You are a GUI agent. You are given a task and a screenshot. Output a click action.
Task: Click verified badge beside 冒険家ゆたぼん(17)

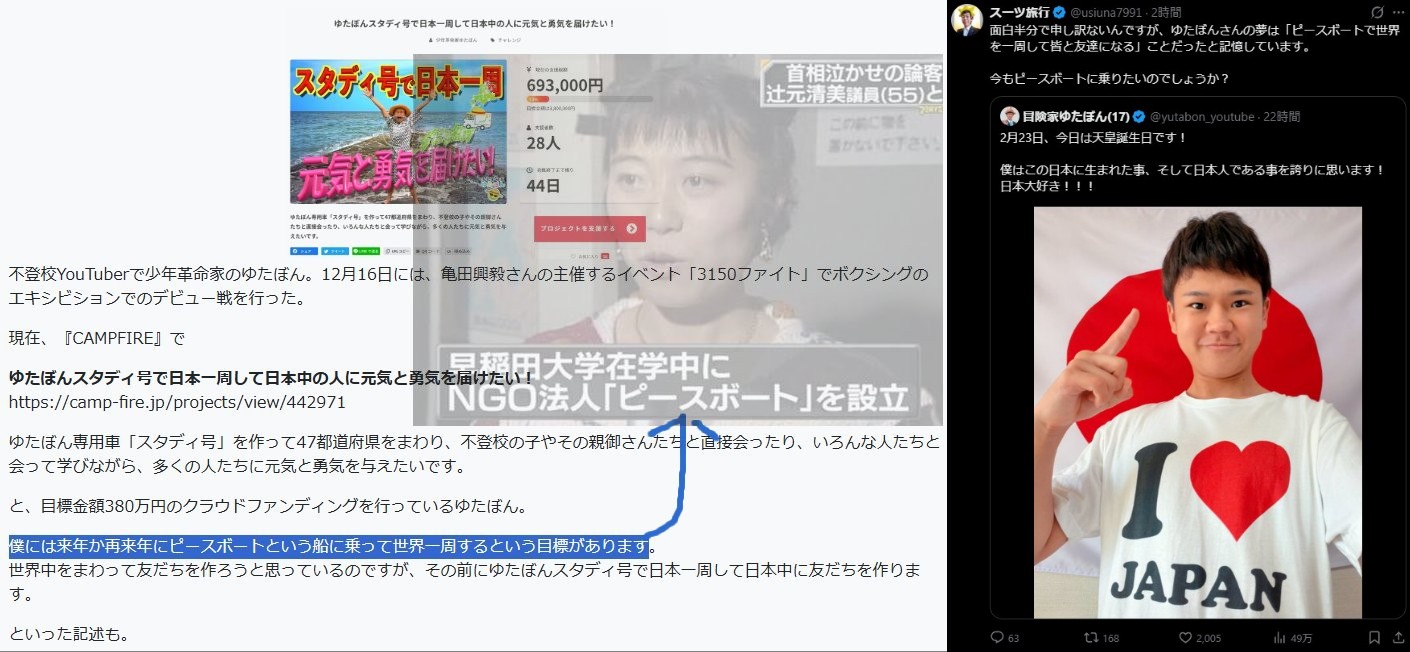click(1139, 116)
